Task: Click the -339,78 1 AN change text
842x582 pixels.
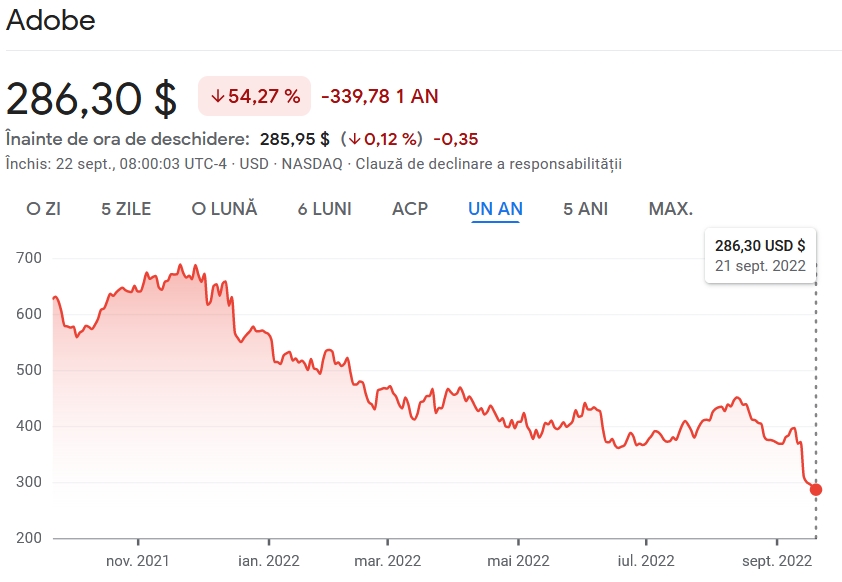Action: tap(380, 97)
